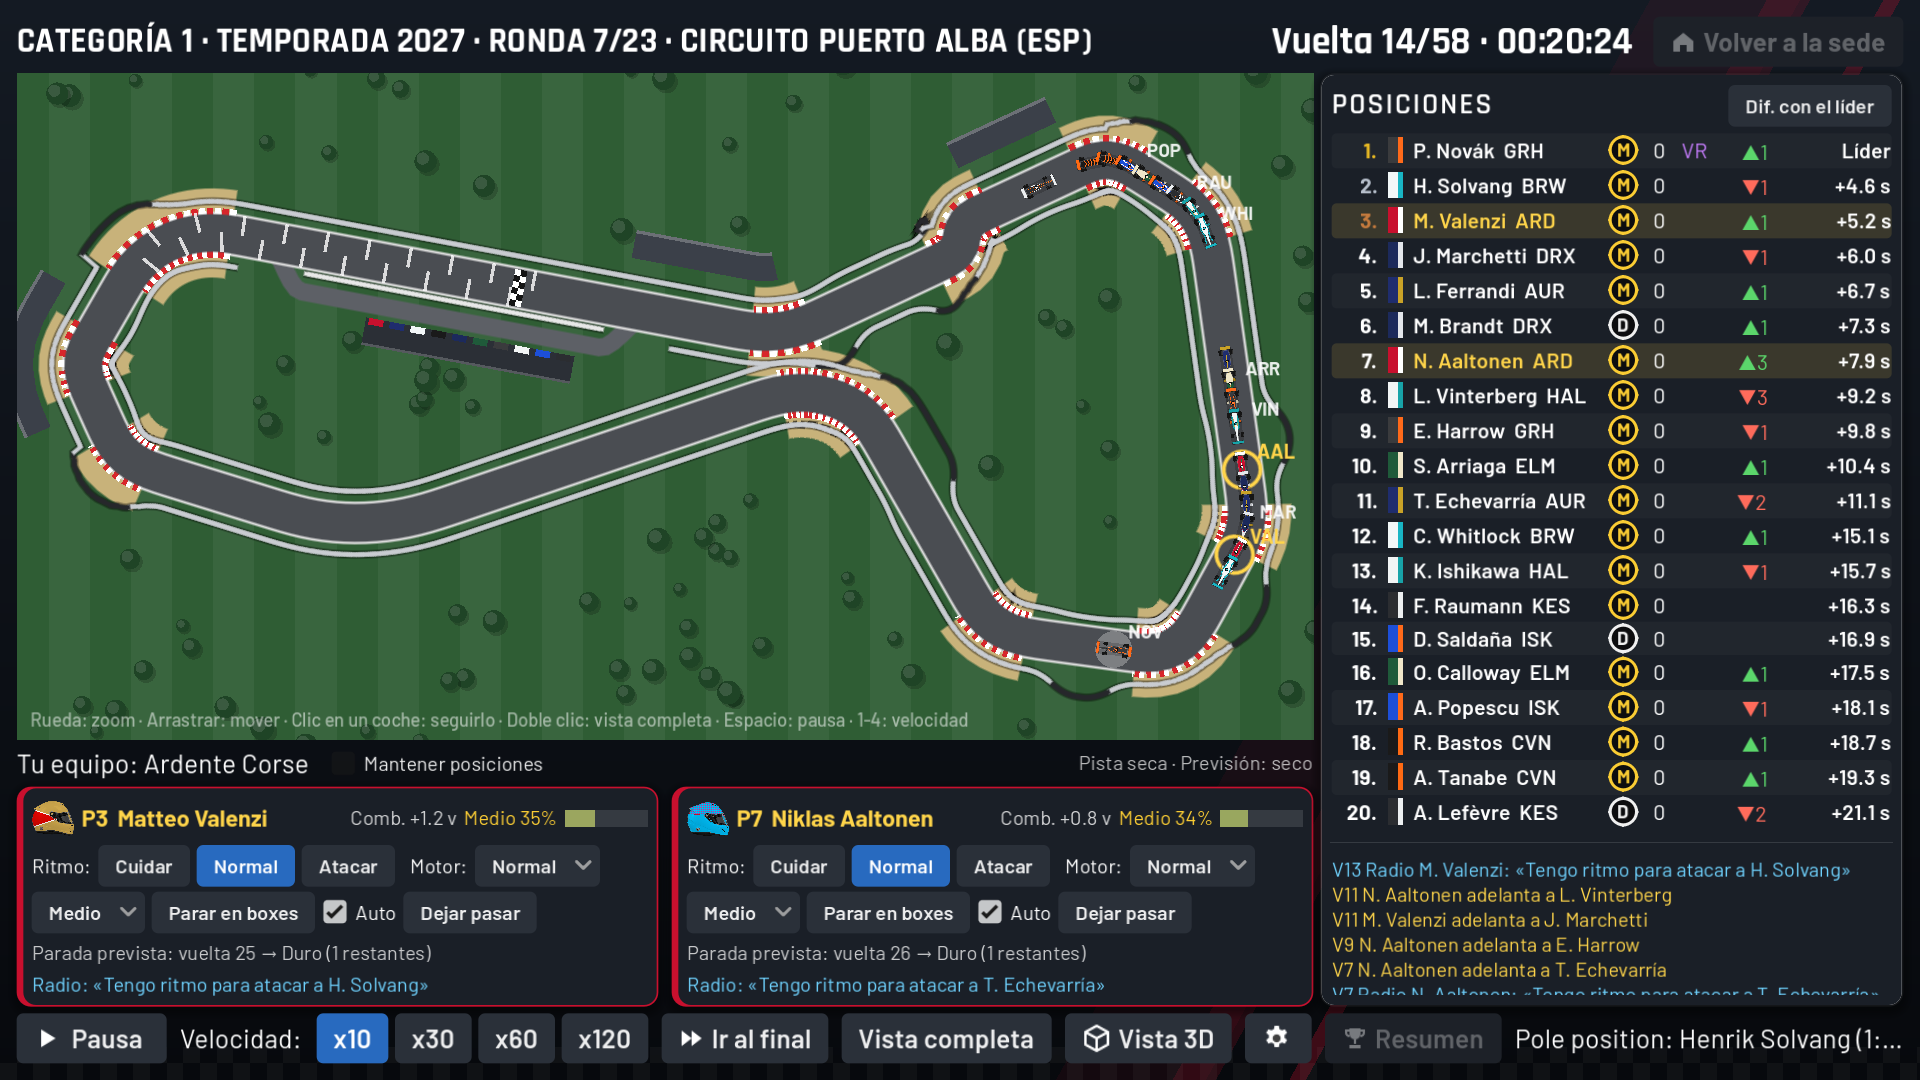
Task: Click Parar en boxes for Aaltonen
Action: point(888,913)
